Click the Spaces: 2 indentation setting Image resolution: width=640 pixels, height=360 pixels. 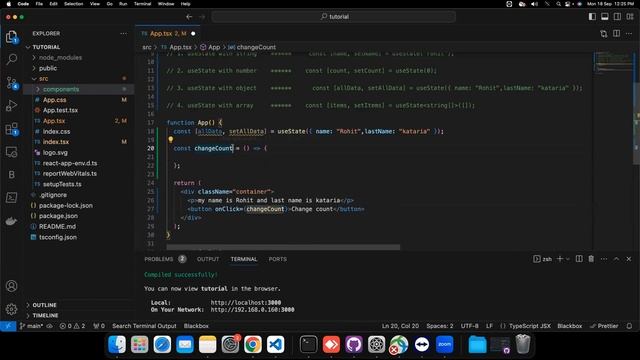click(x=440, y=326)
